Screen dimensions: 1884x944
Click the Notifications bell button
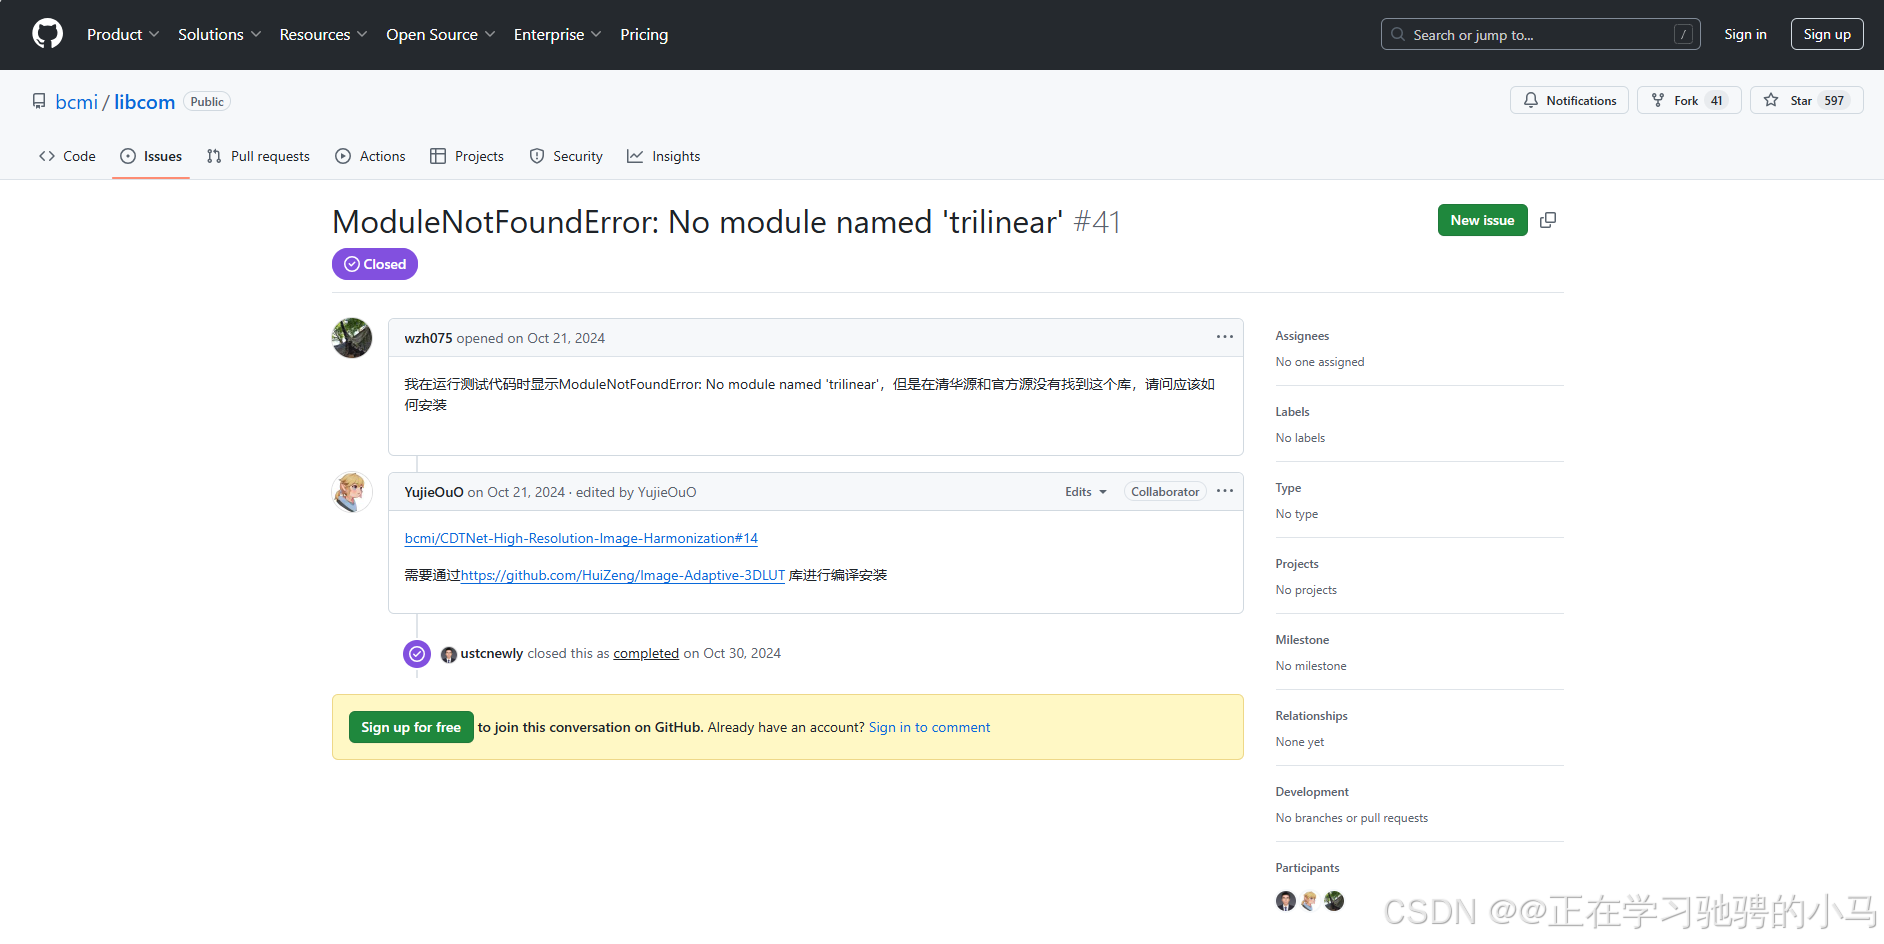(1569, 100)
